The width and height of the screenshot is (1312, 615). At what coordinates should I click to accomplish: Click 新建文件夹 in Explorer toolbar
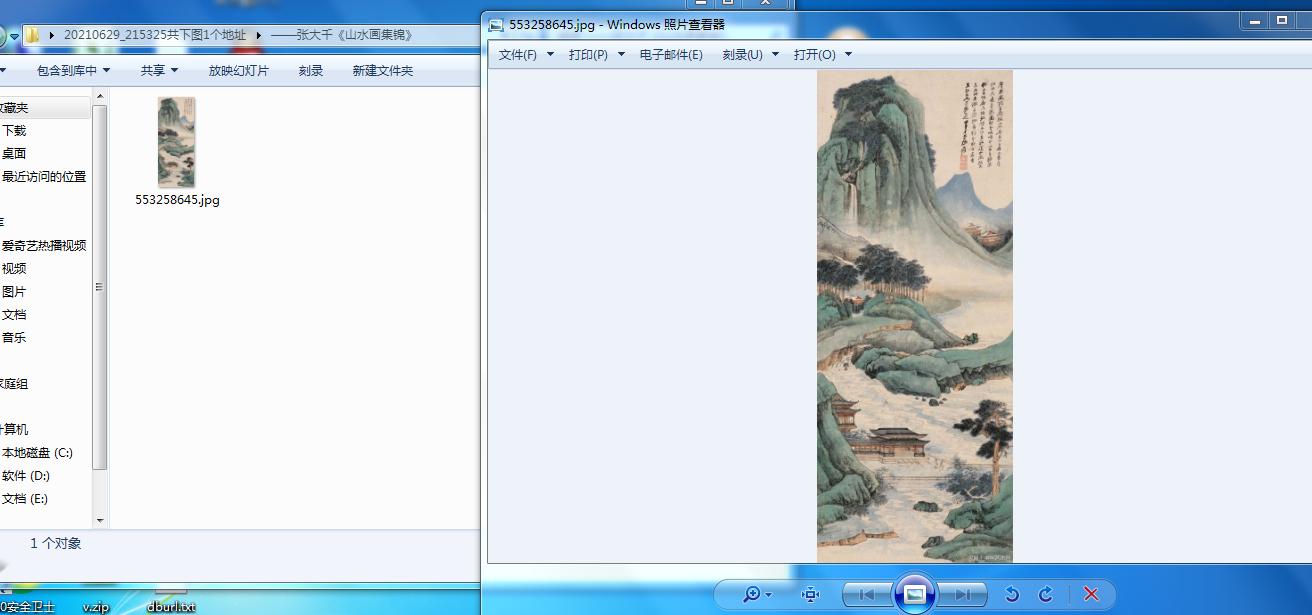pyautogui.click(x=383, y=71)
